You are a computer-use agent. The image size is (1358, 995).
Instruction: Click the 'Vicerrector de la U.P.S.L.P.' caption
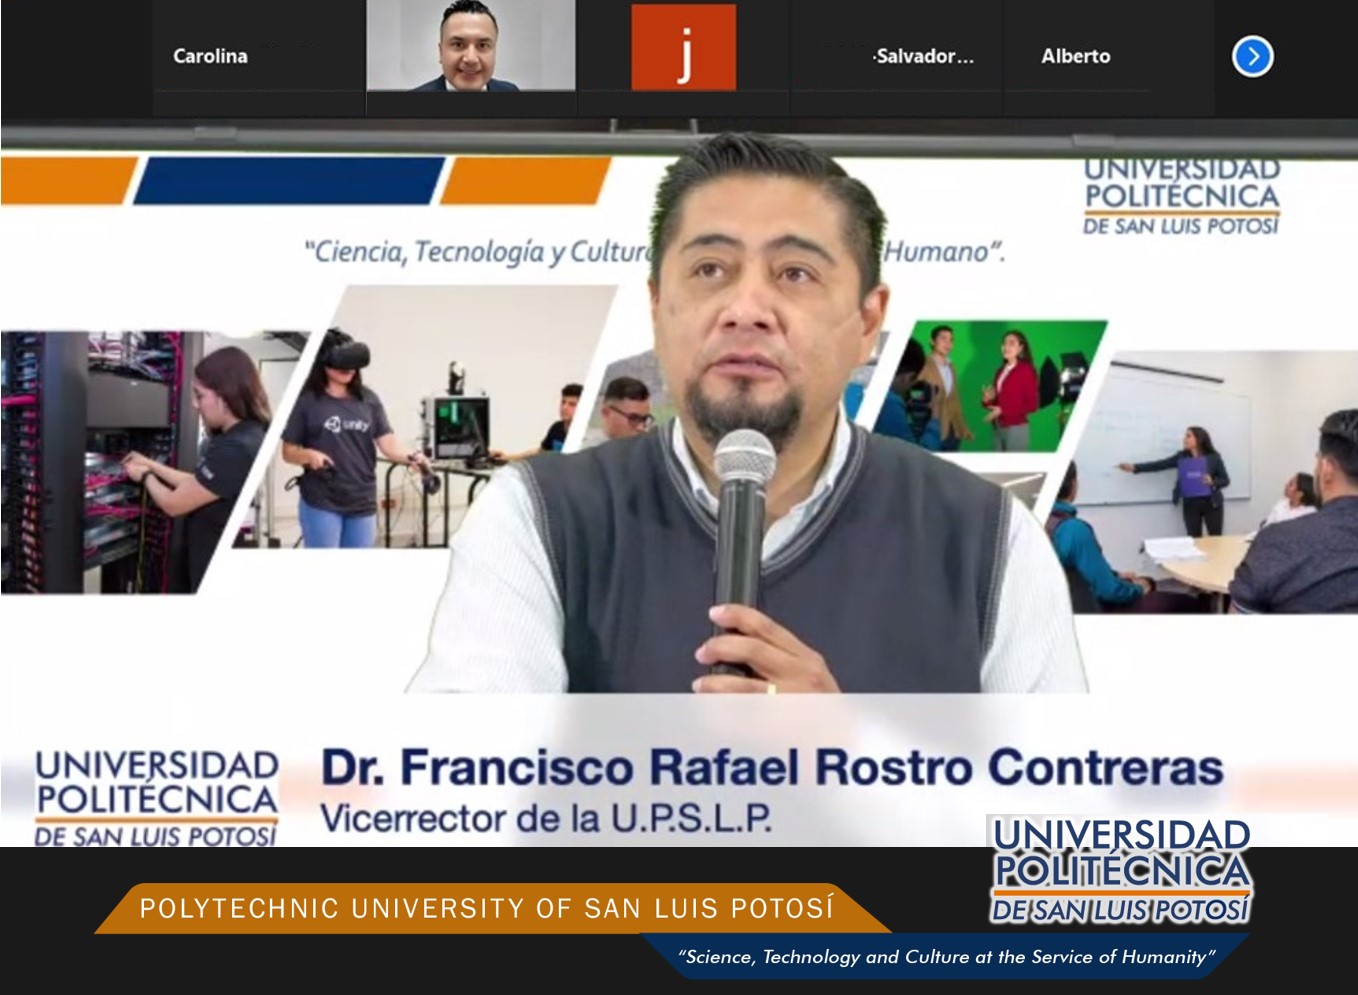pyautogui.click(x=546, y=818)
